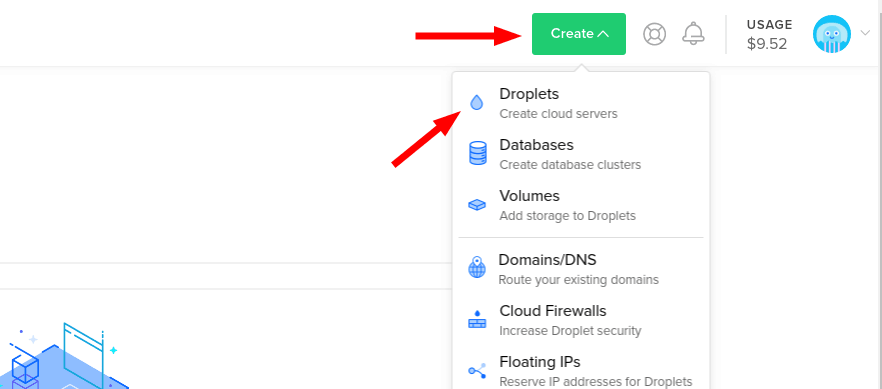Click 'Create cloud servers' description text
This screenshot has height=389, width=882.
pyautogui.click(x=558, y=114)
